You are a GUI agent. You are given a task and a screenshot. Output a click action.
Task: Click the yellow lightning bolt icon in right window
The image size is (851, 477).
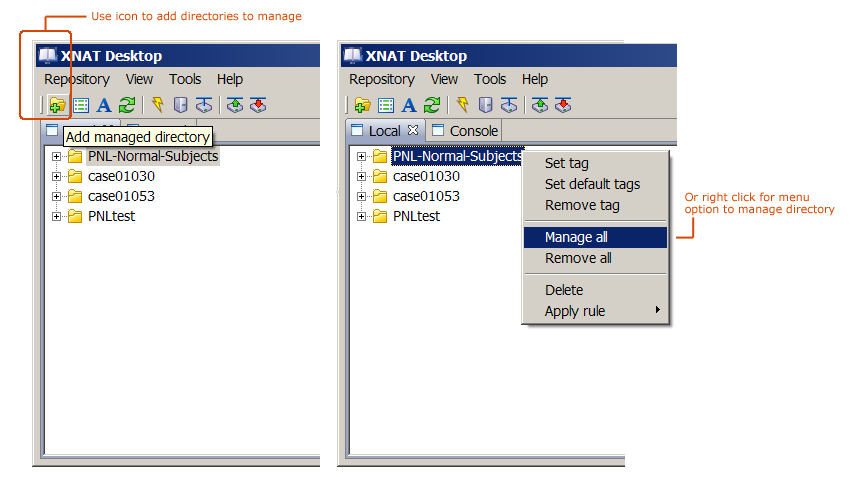tap(462, 104)
